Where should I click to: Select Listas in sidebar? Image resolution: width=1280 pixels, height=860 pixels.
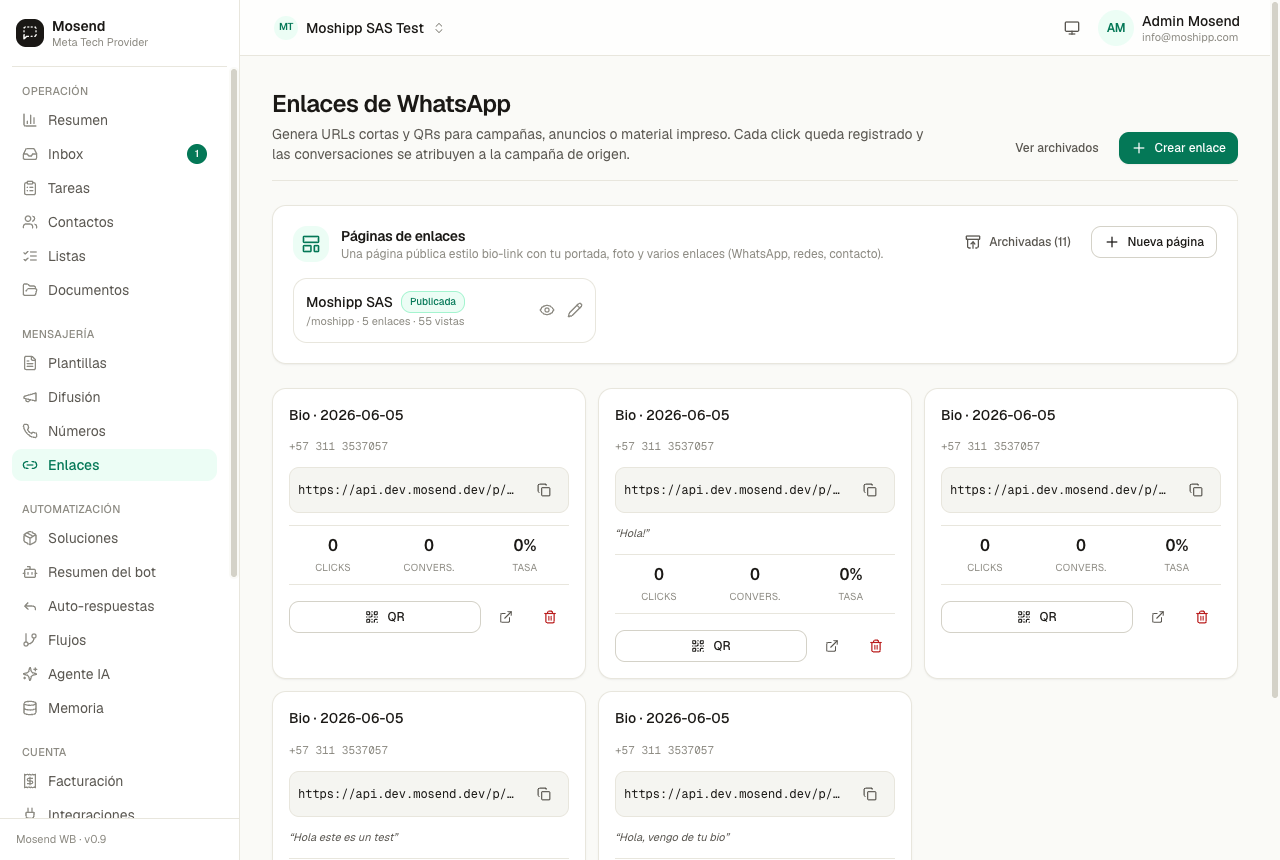(114, 256)
